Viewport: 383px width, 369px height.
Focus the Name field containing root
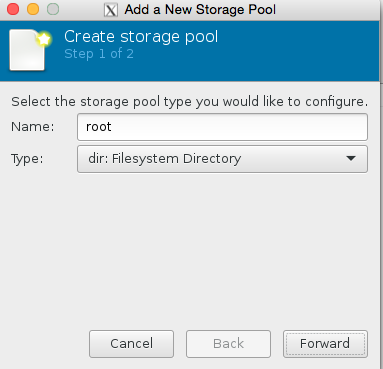click(x=222, y=127)
